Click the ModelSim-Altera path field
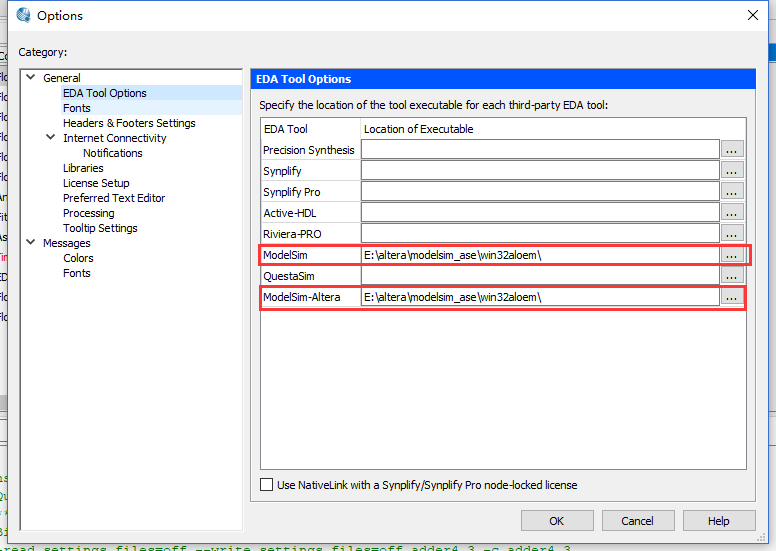Viewport: 776px width, 551px height. pos(540,297)
